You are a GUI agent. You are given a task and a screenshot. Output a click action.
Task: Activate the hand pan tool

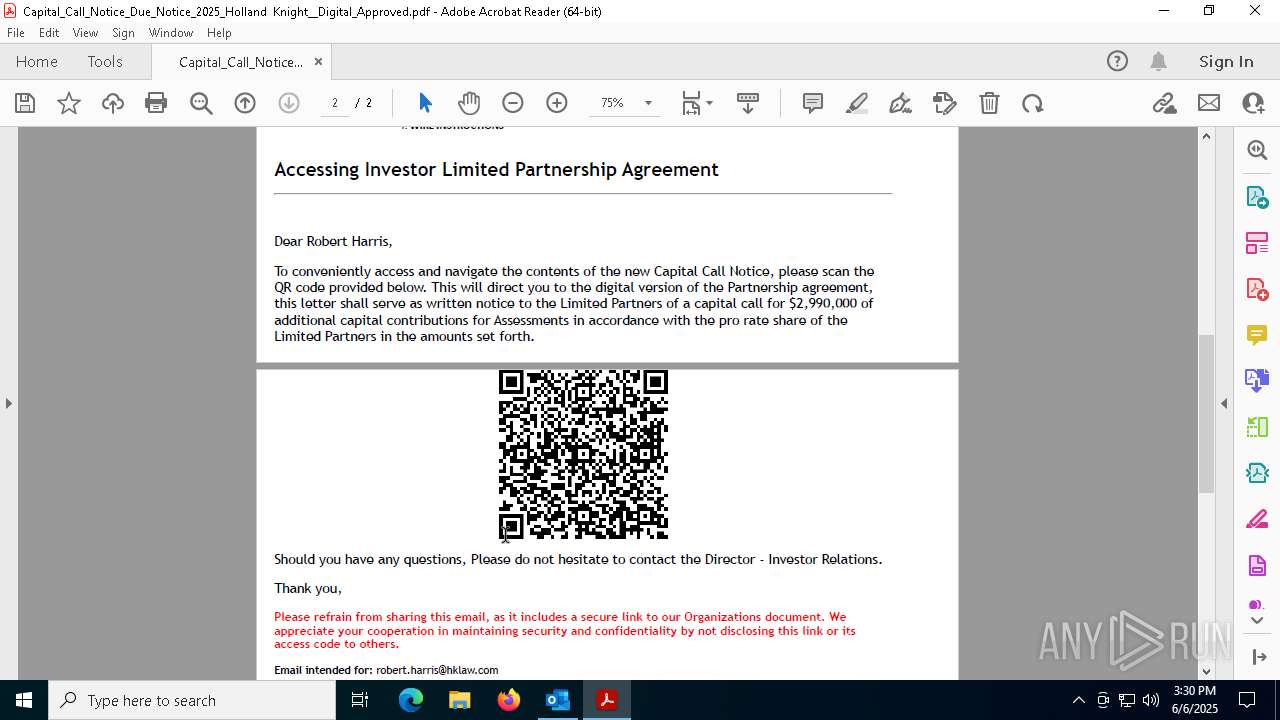[469, 103]
